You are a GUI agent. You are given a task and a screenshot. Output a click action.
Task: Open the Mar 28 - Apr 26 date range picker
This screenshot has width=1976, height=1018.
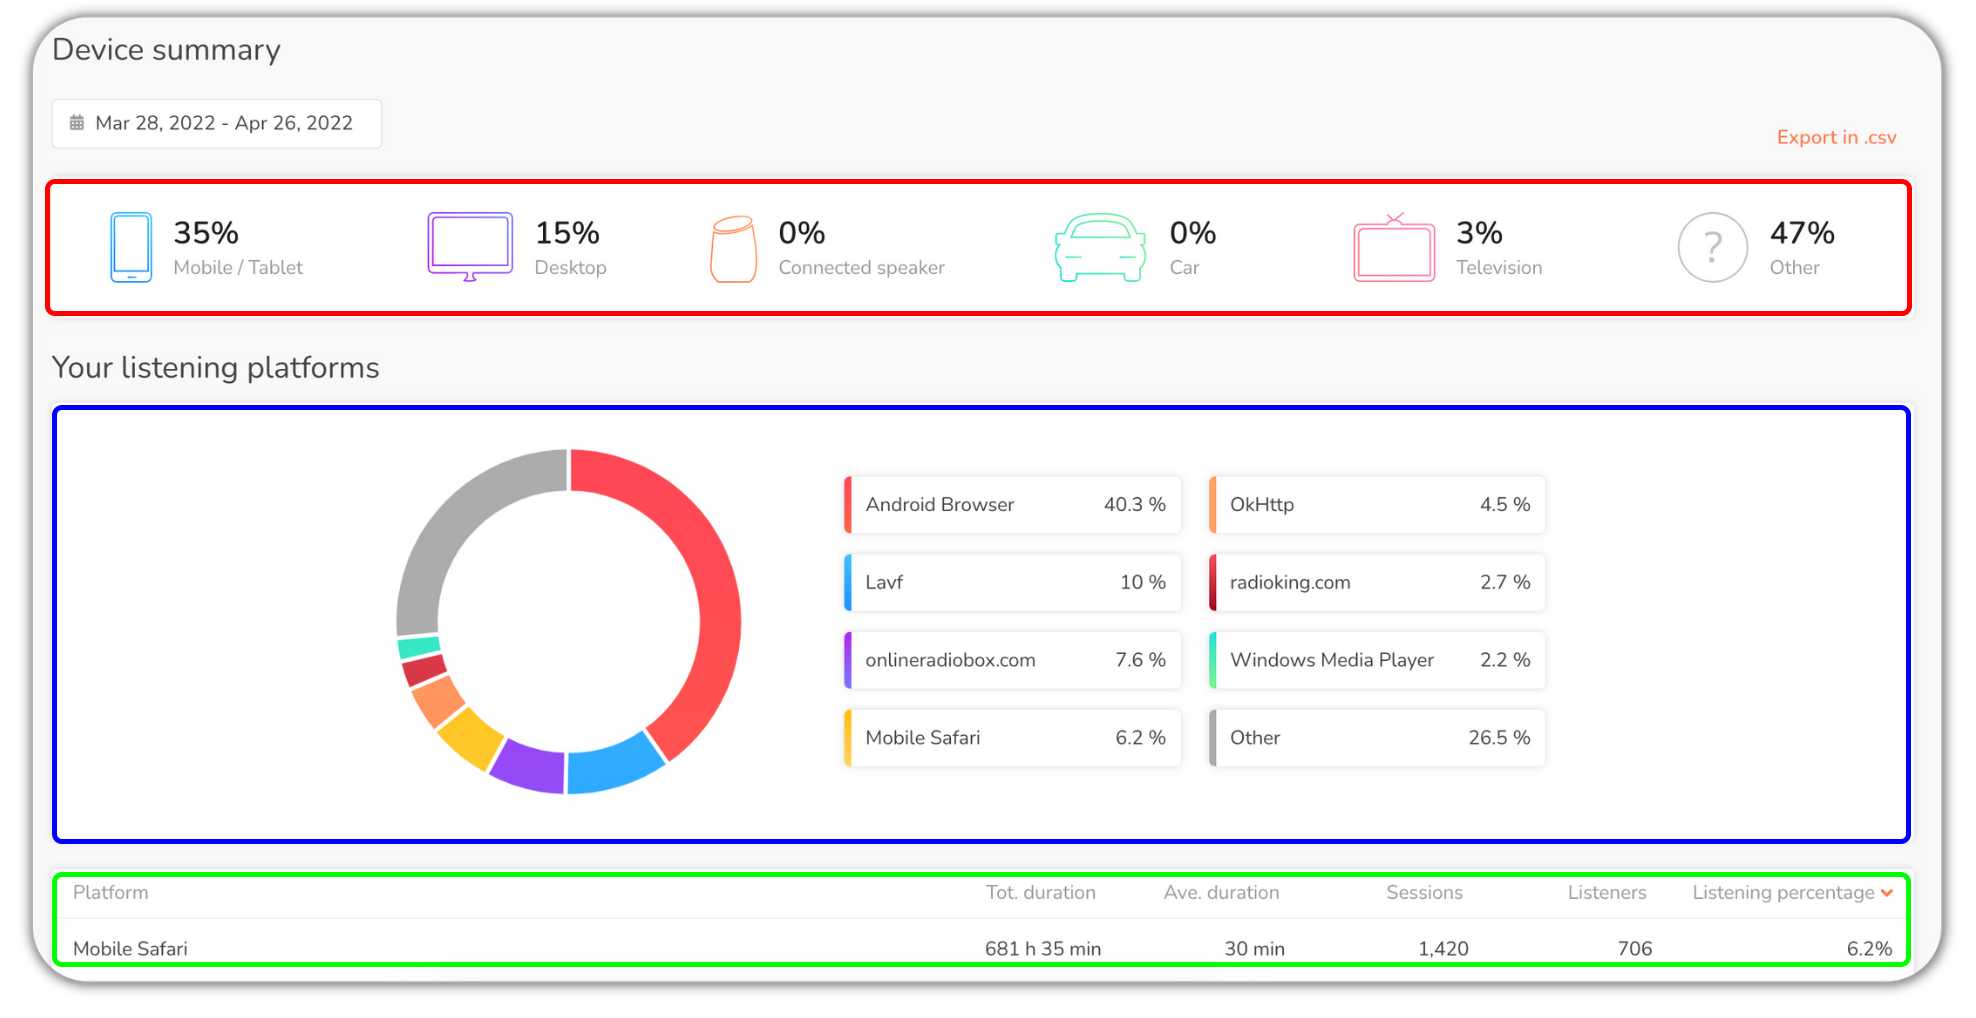pyautogui.click(x=223, y=123)
